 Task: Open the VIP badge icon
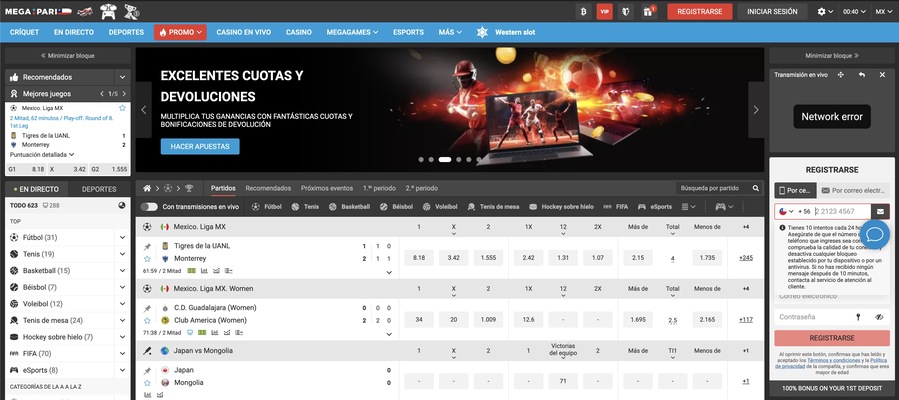pos(604,11)
